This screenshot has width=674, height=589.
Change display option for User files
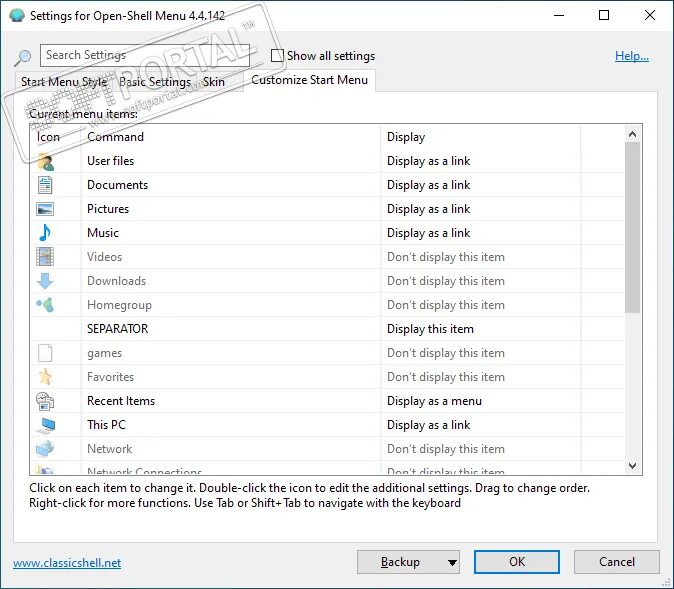pos(428,161)
